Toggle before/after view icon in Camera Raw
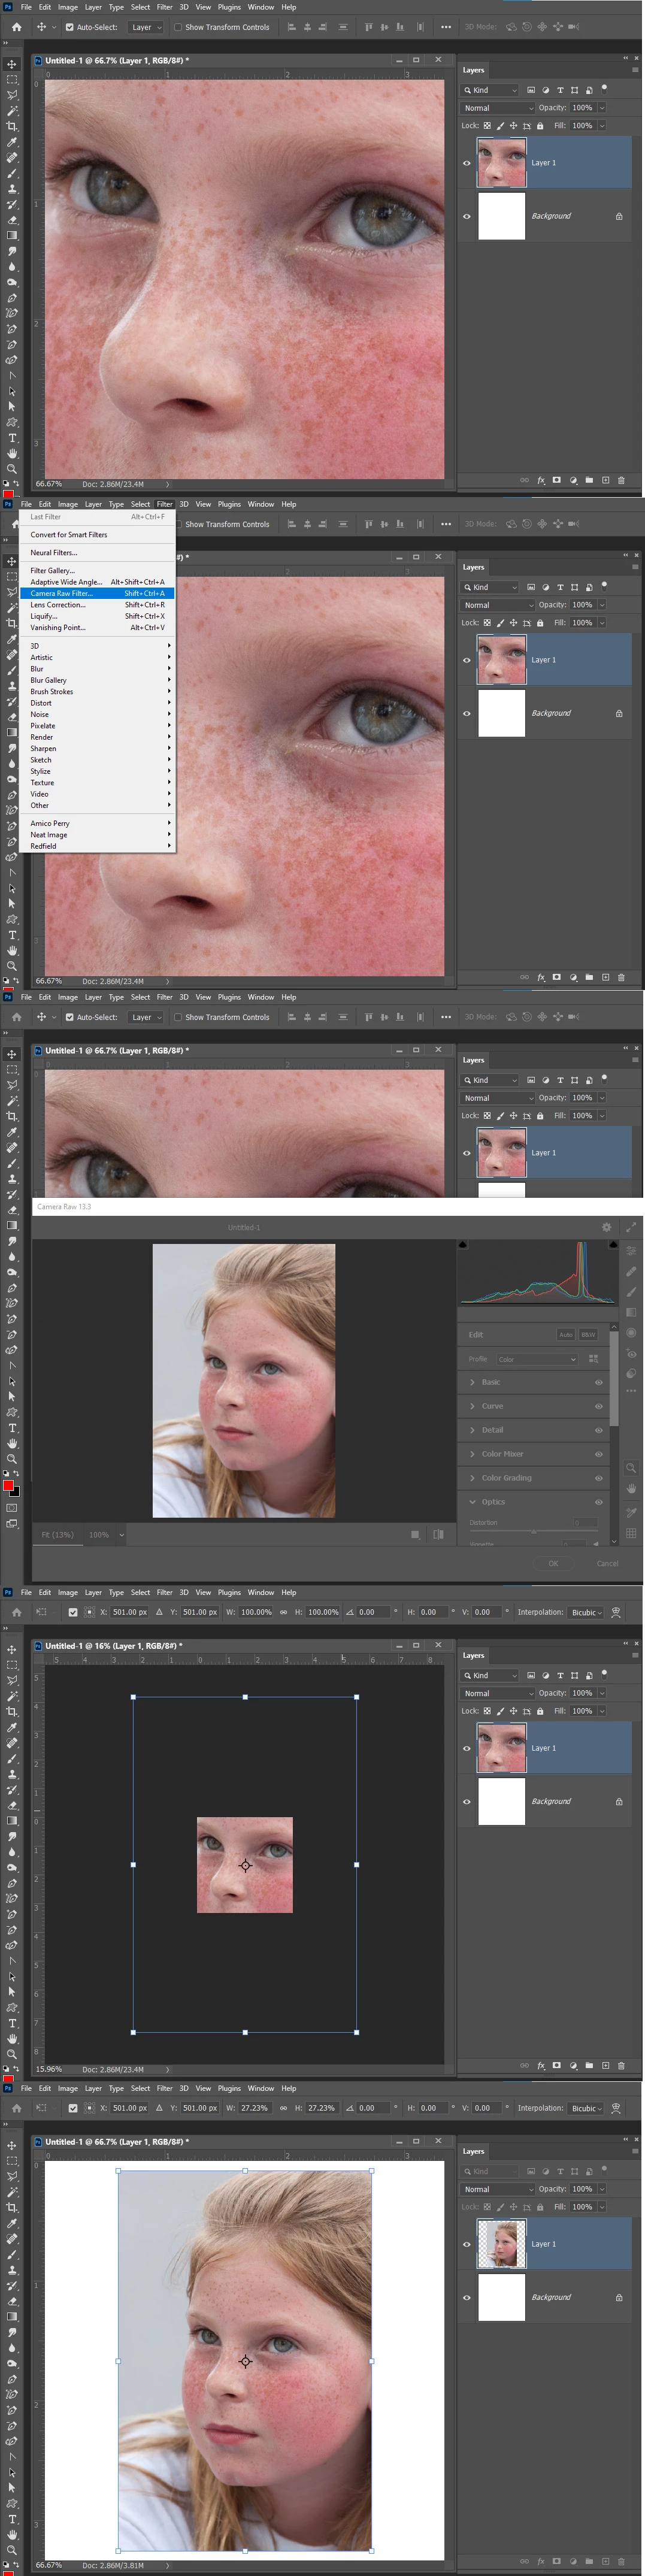This screenshot has width=645, height=2576. (438, 1534)
